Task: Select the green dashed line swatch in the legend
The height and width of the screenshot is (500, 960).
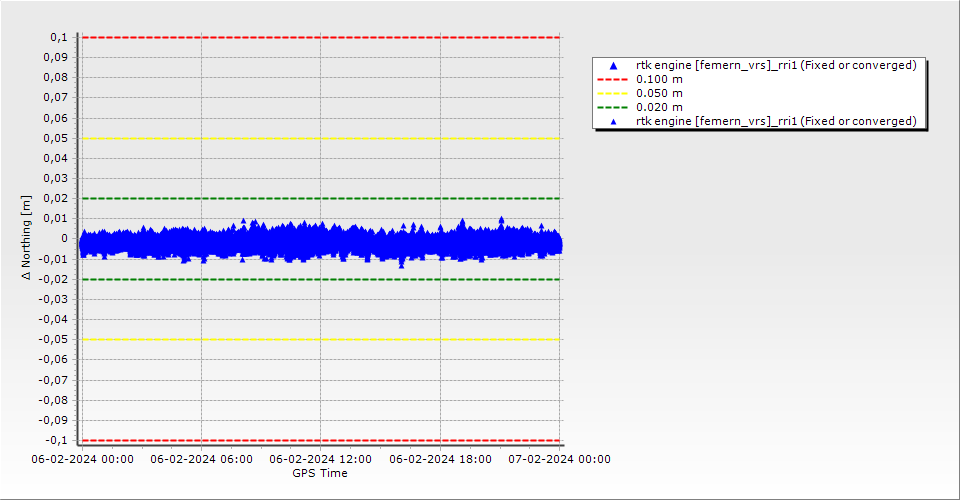Action: pos(613,107)
